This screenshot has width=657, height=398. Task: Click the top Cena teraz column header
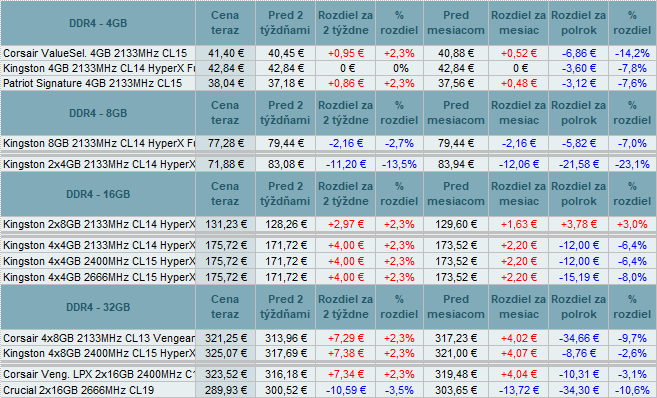coord(225,23)
